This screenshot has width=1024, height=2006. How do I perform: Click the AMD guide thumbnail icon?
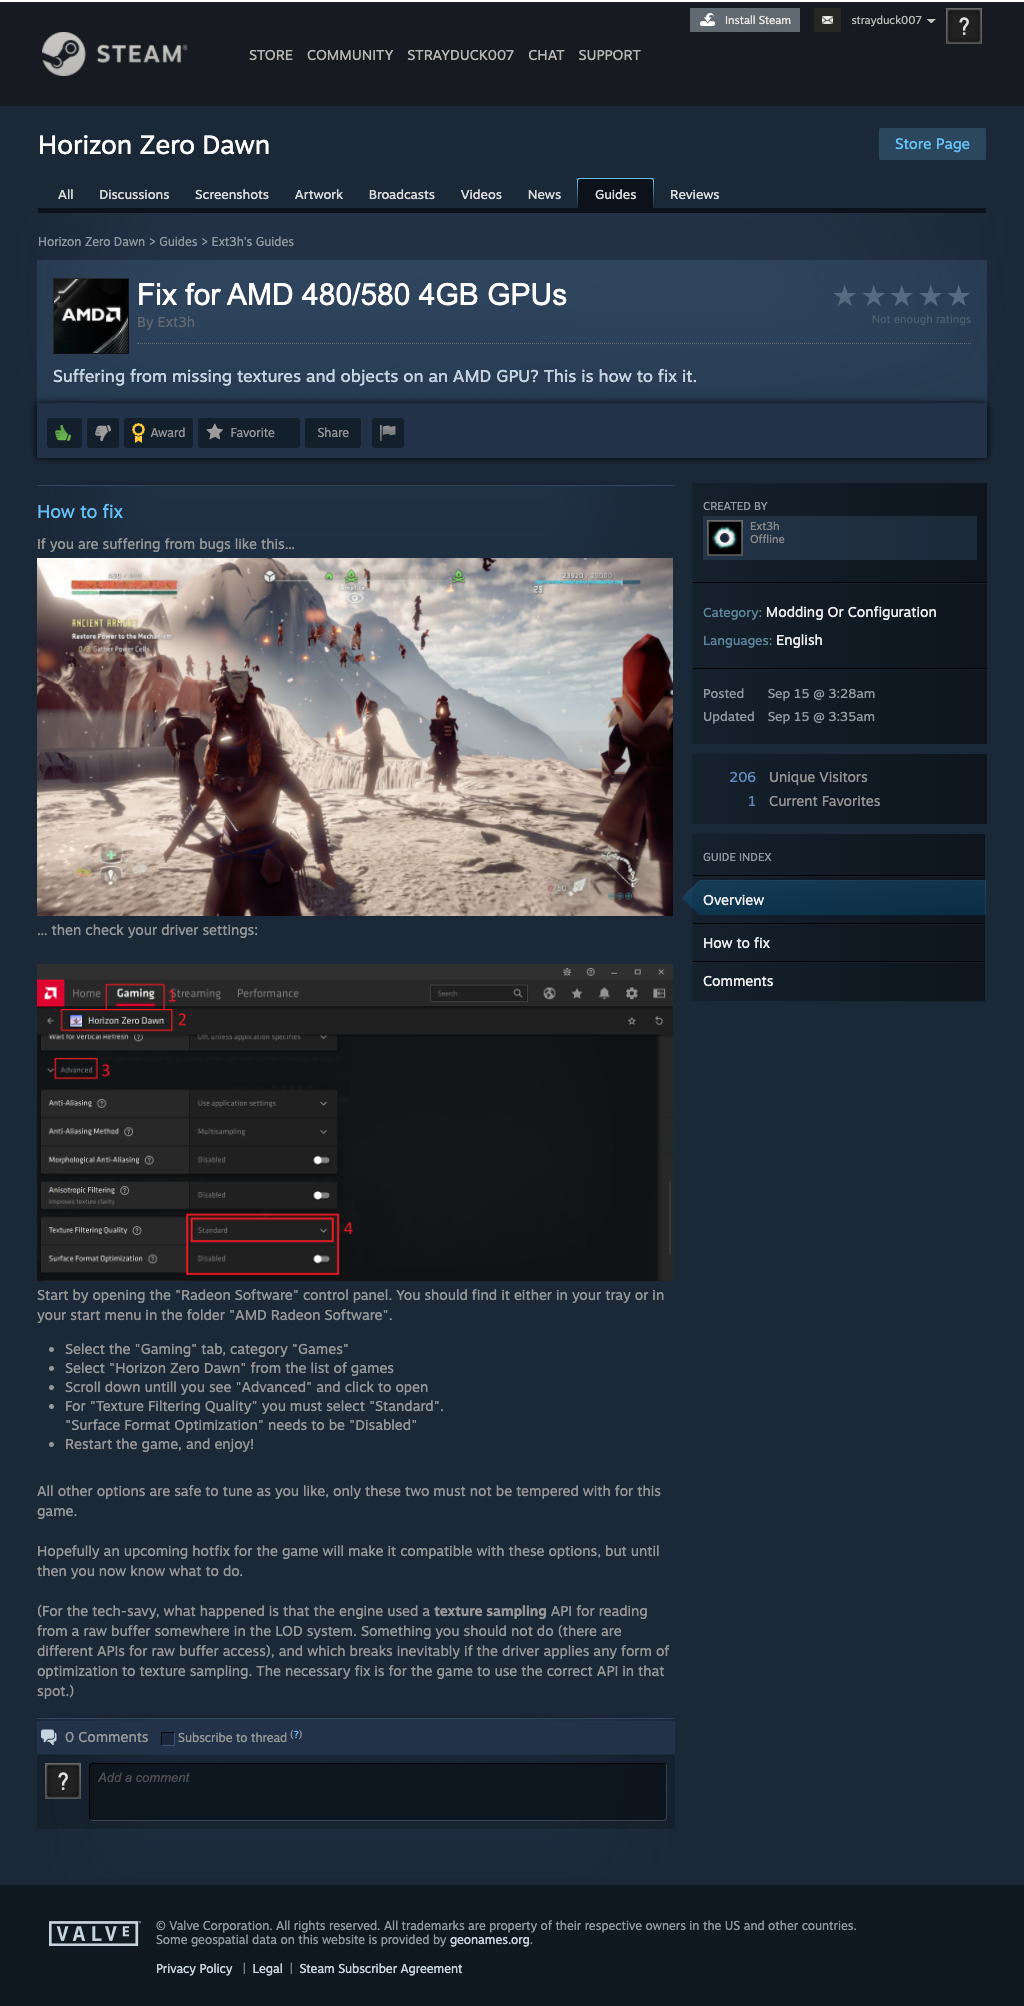91,316
